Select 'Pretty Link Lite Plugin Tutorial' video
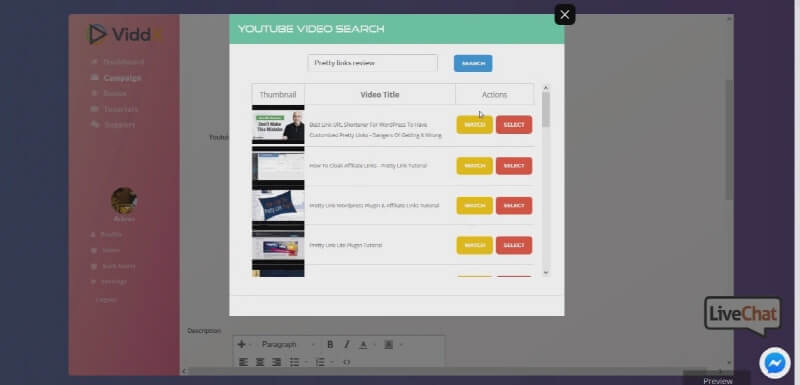Screen dimensions: 800x385 tap(514, 245)
